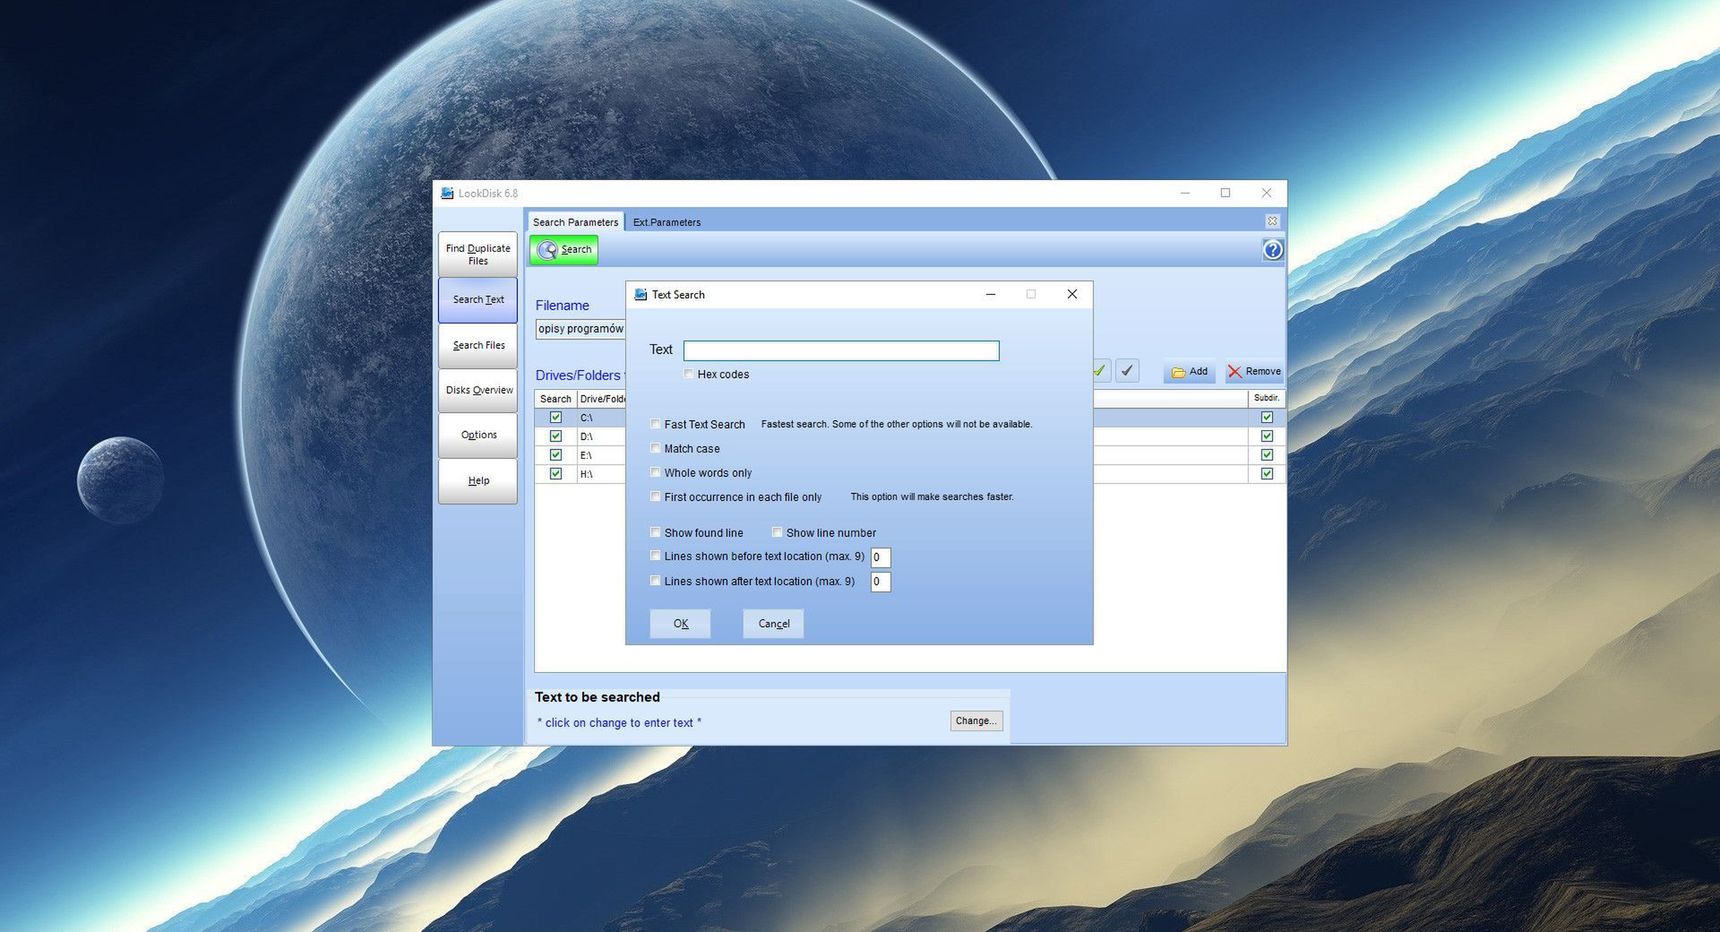
Task: Toggle the Subdir checkbox in the E:\ row
Action: 1267,455
